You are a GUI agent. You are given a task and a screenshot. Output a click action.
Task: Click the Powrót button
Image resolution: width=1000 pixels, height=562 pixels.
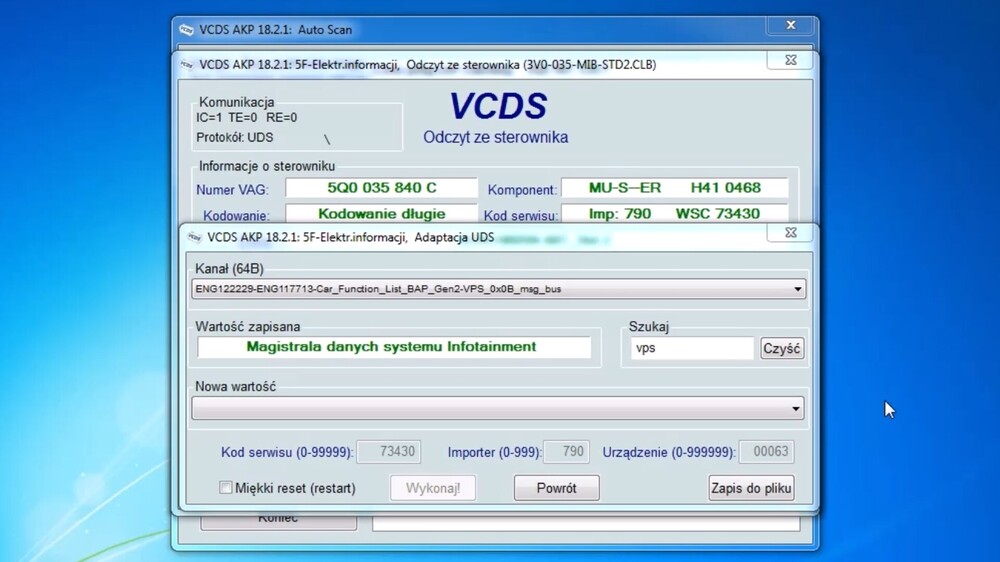556,488
